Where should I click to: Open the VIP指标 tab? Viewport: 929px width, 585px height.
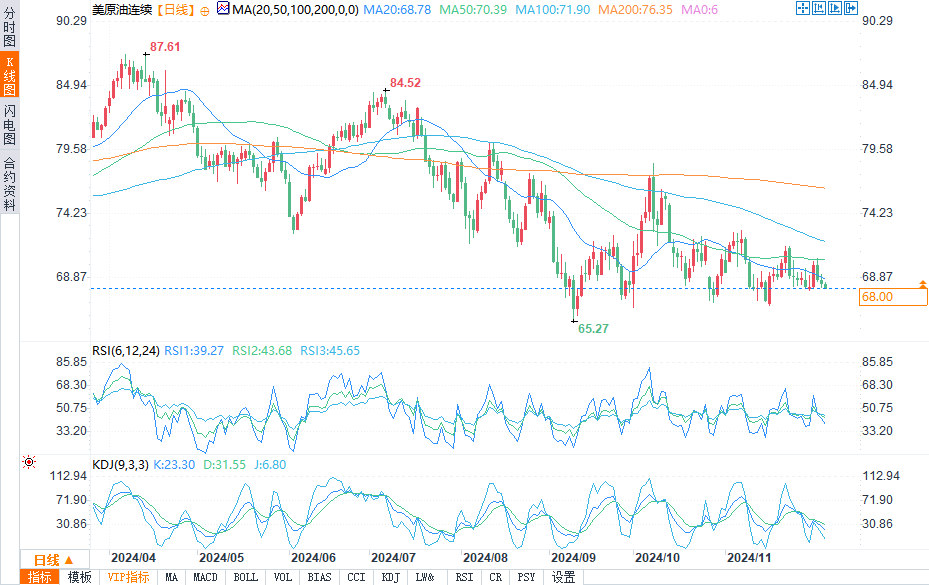pyautogui.click(x=128, y=577)
